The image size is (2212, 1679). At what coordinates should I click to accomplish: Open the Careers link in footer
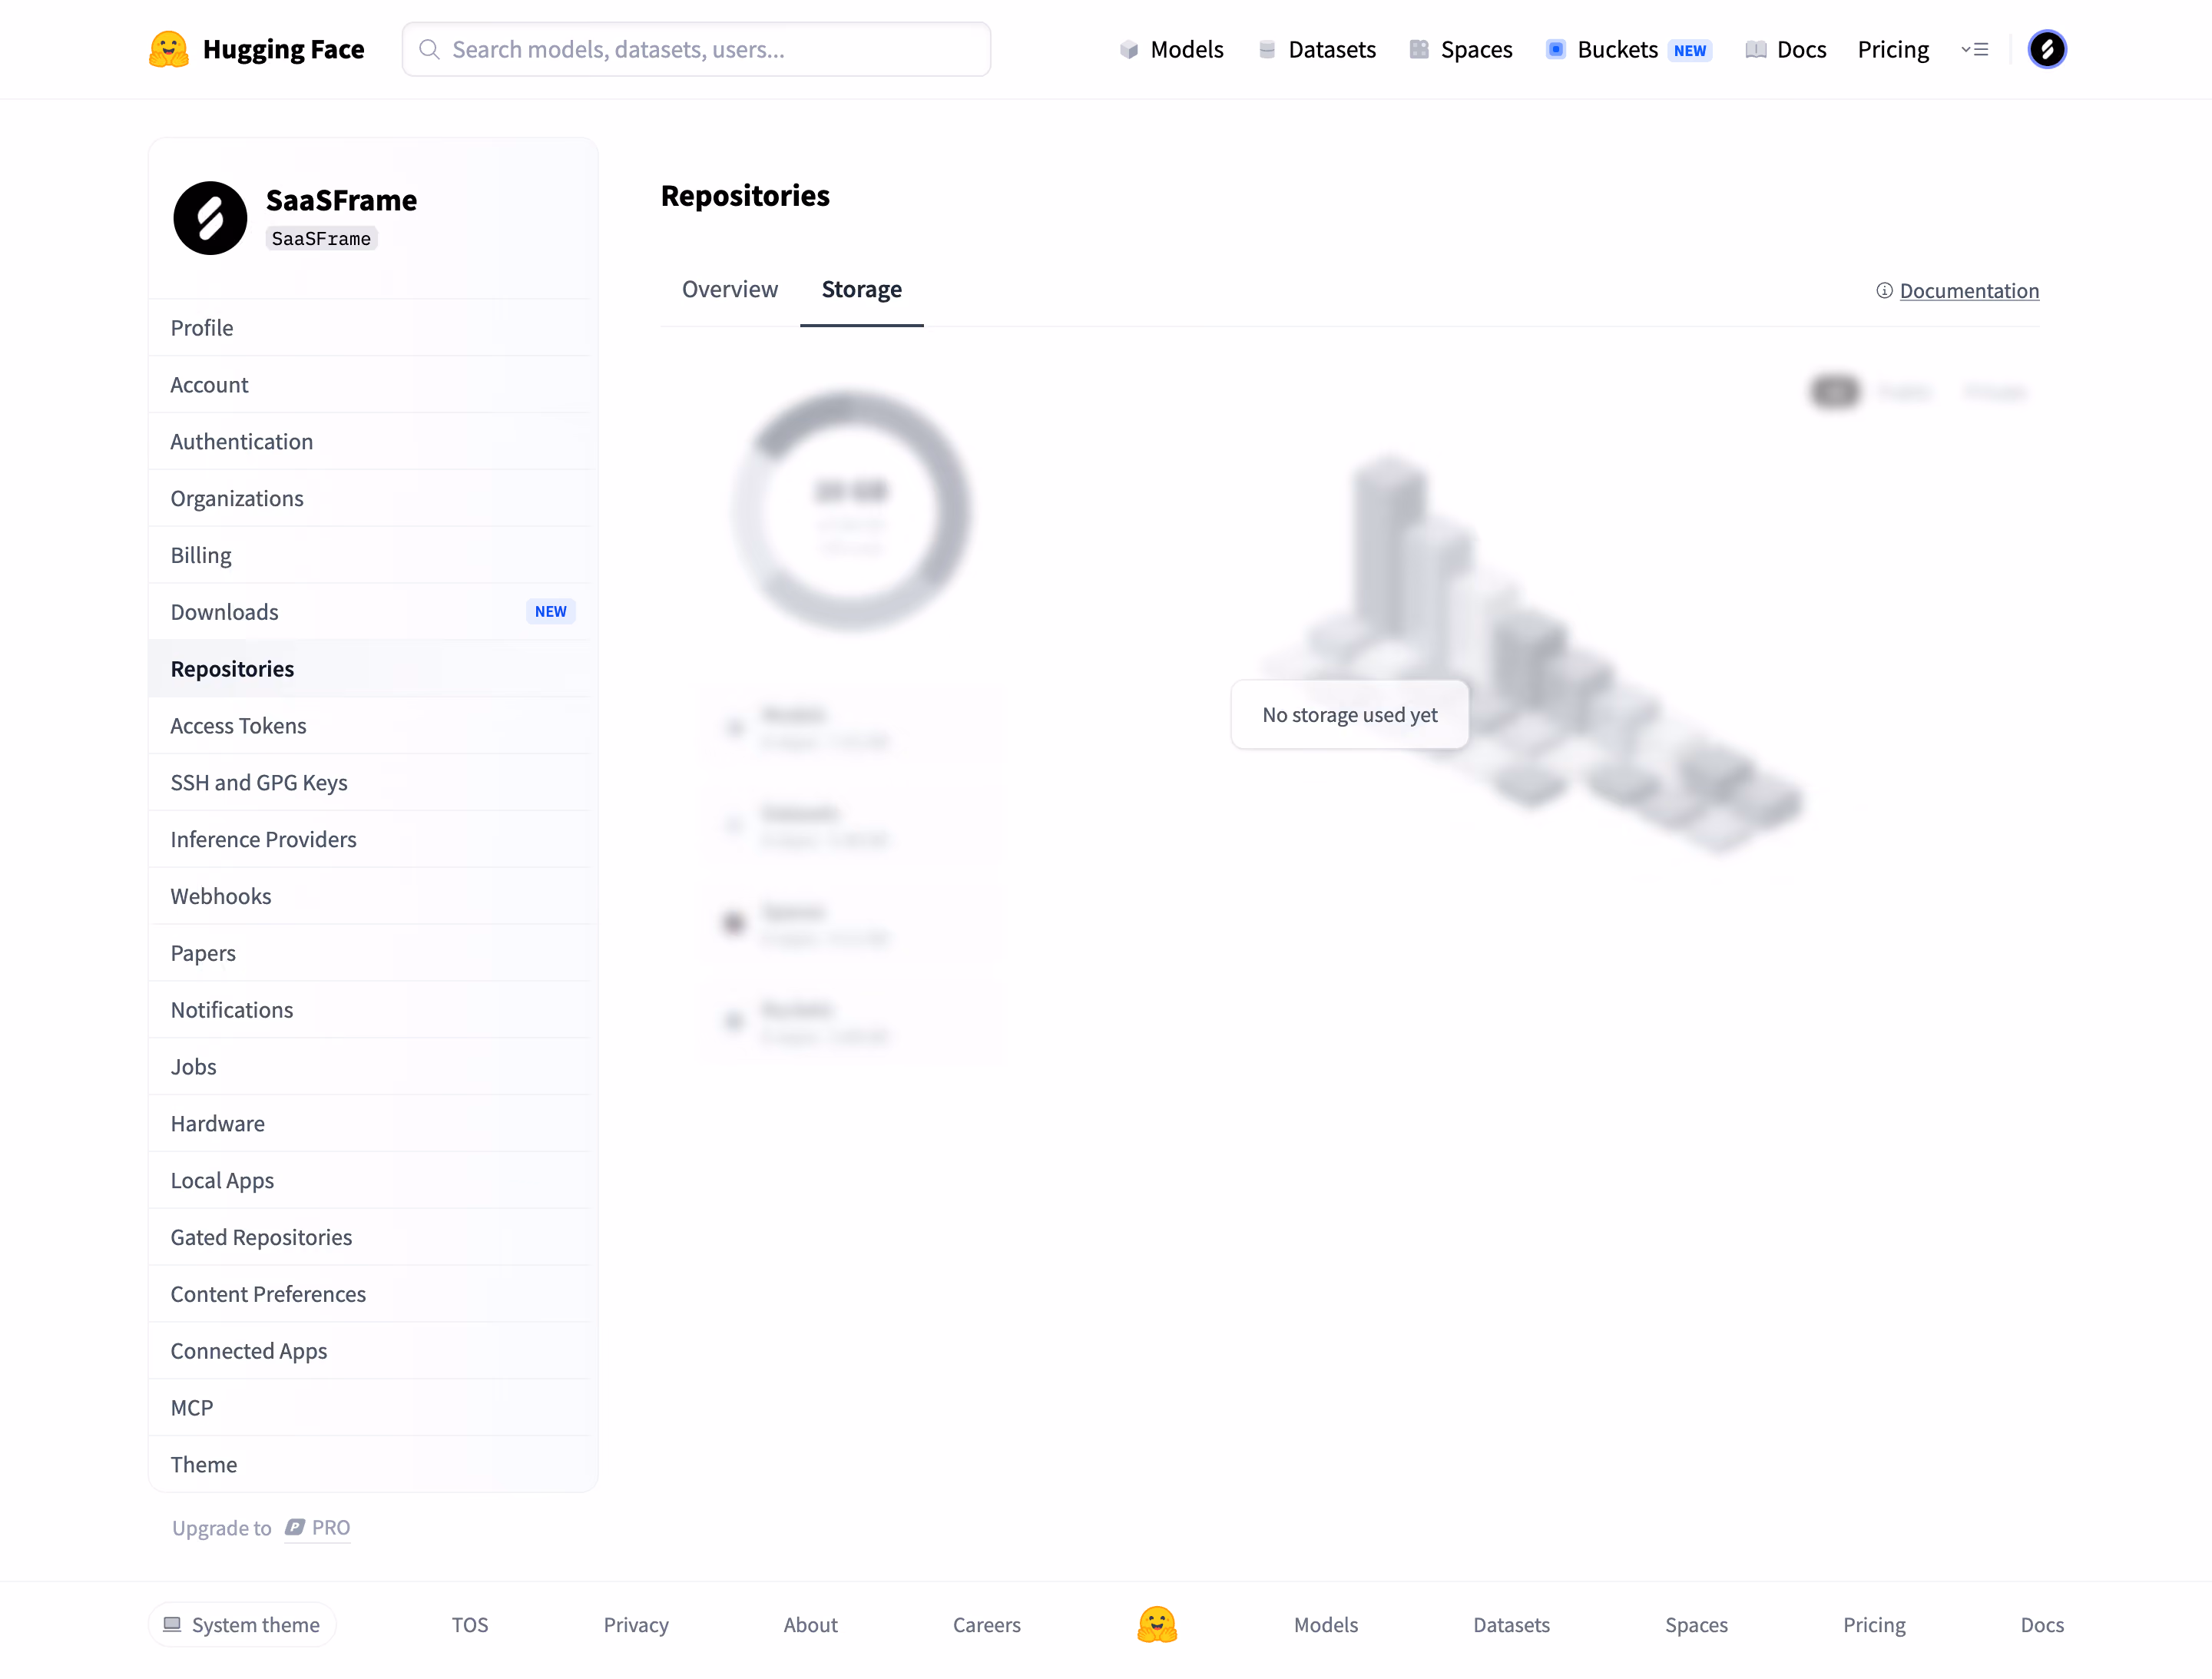click(x=986, y=1624)
